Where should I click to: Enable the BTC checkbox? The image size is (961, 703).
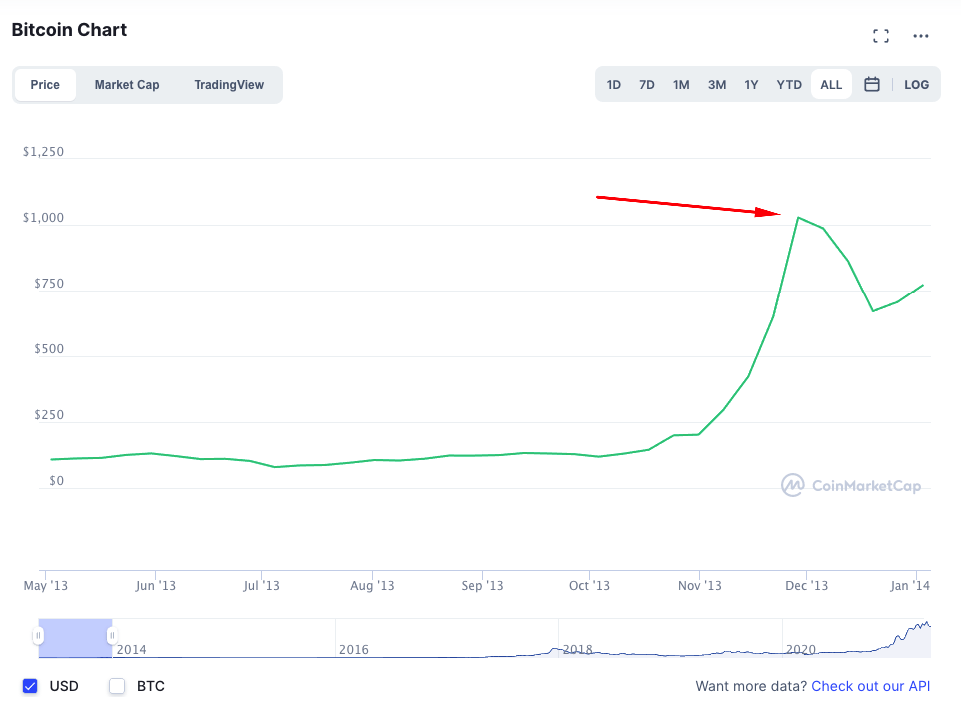click(117, 686)
